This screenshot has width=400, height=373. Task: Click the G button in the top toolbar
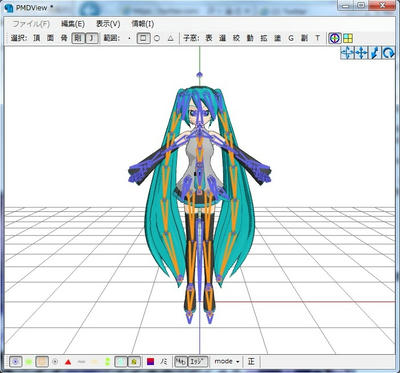[291, 38]
